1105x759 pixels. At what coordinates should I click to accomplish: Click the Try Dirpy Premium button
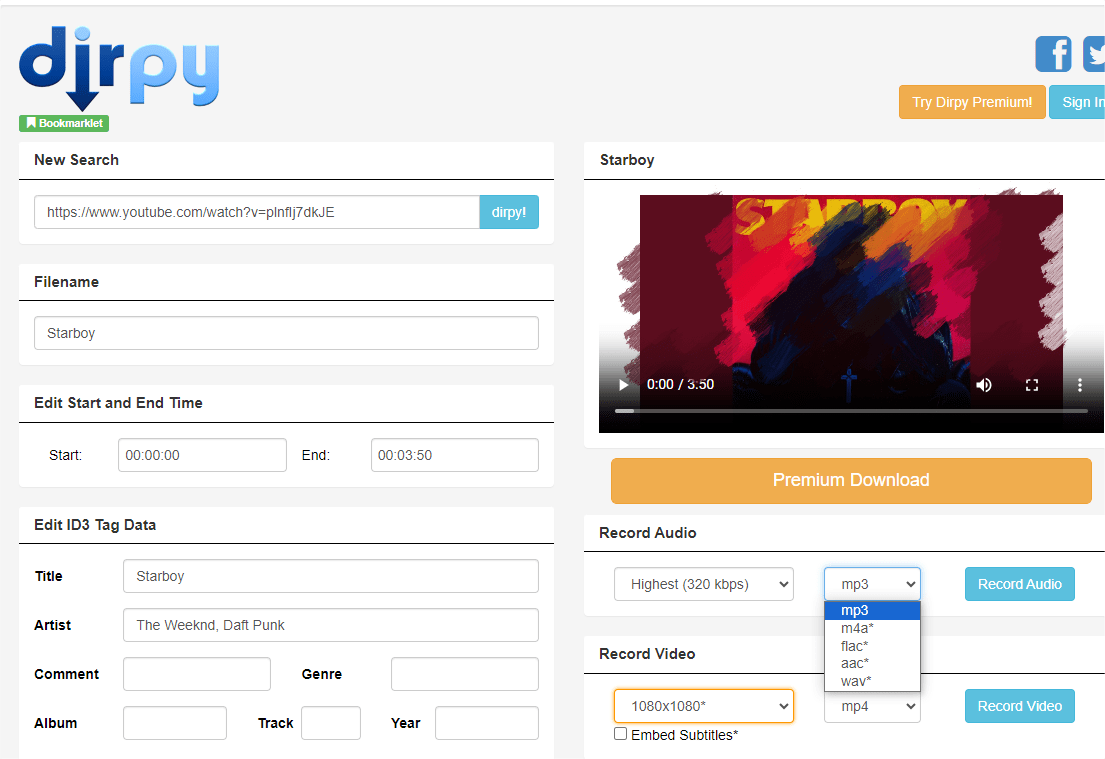tap(972, 102)
